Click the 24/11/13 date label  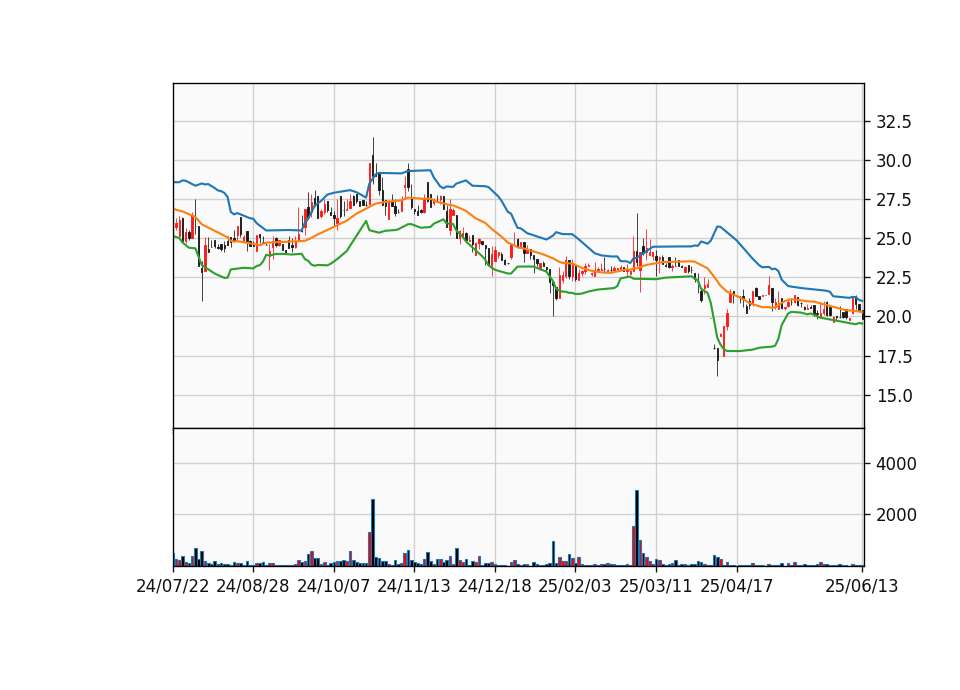(x=414, y=586)
